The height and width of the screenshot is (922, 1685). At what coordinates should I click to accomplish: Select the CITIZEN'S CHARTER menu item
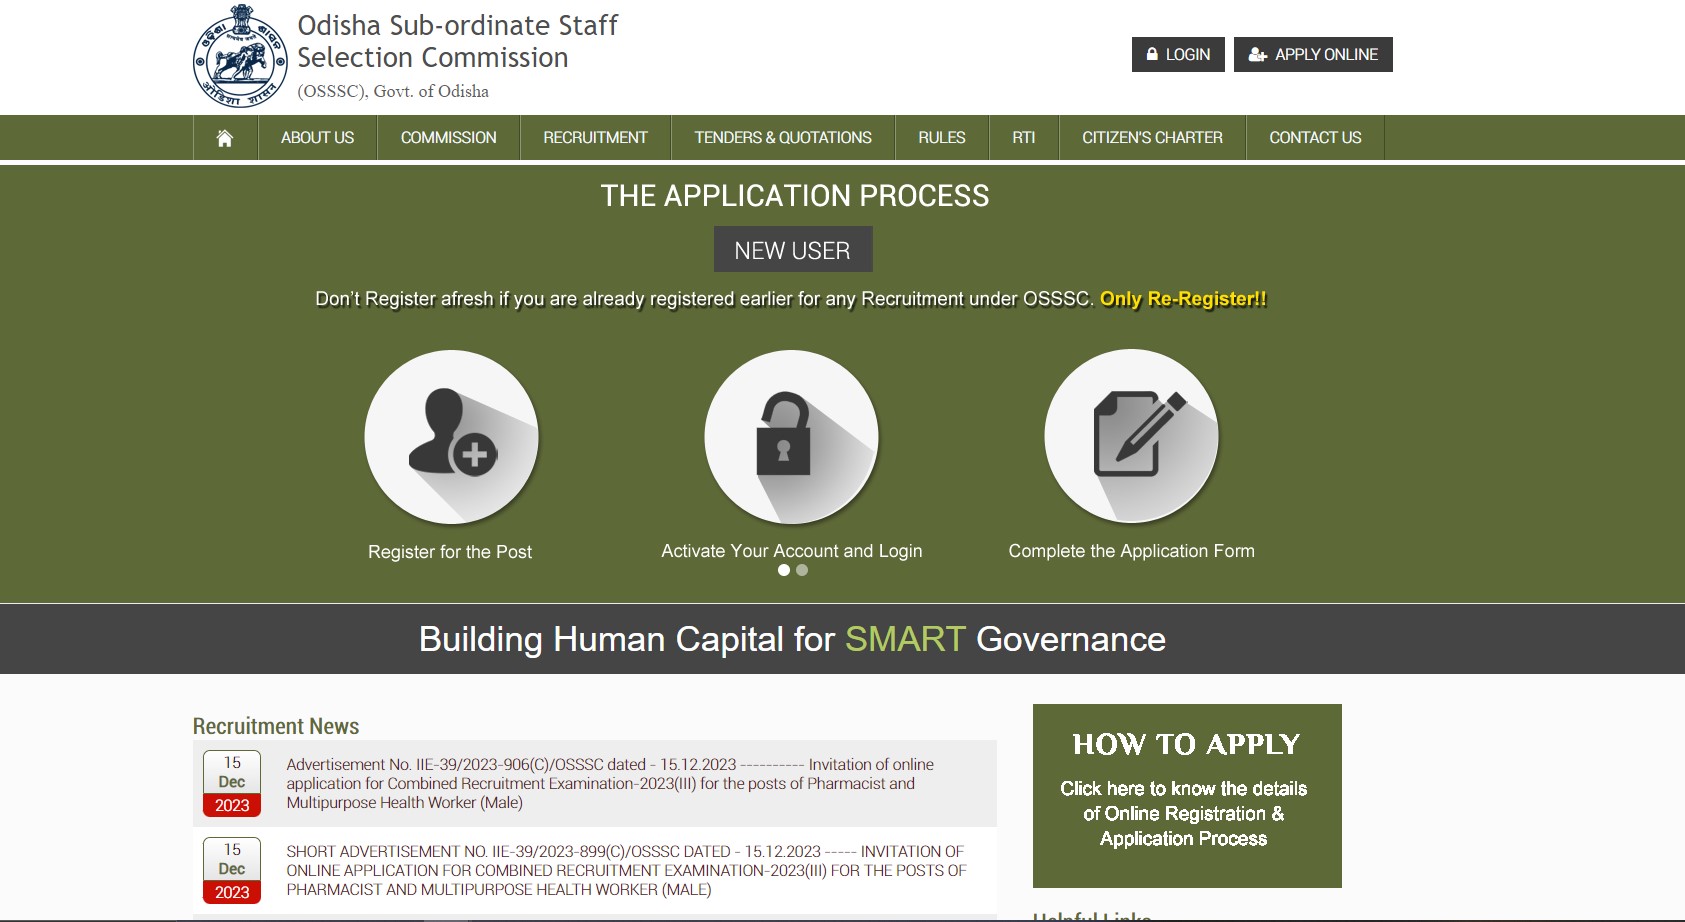(x=1151, y=138)
